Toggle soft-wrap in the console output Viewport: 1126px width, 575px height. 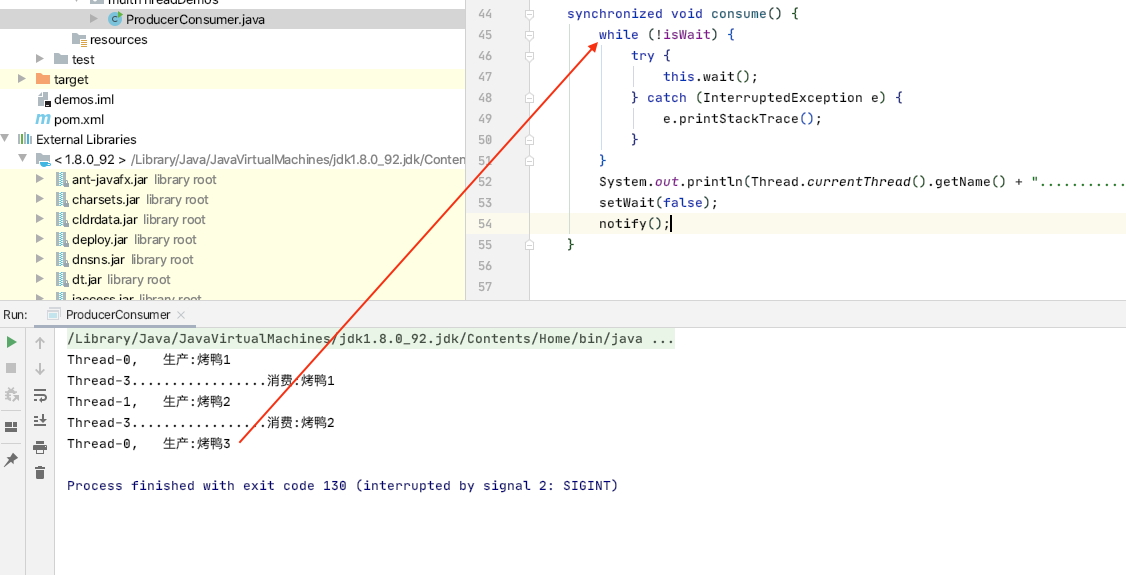coord(40,394)
